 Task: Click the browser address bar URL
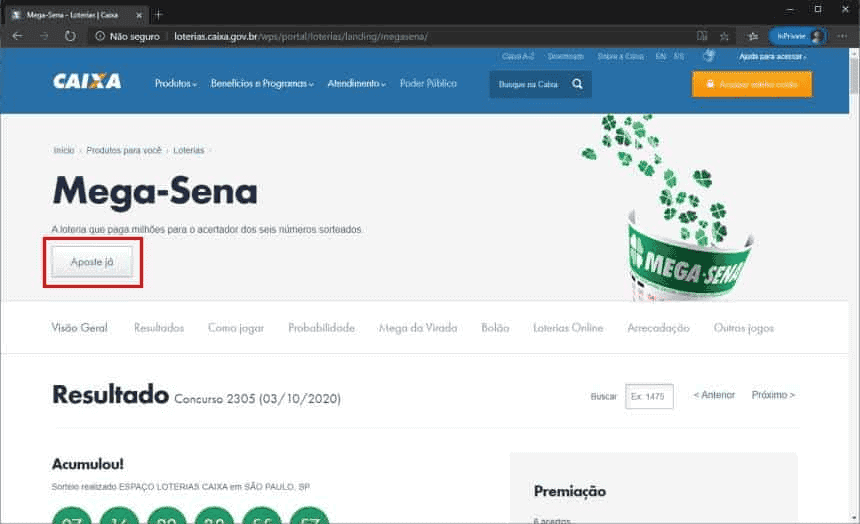click(x=301, y=37)
